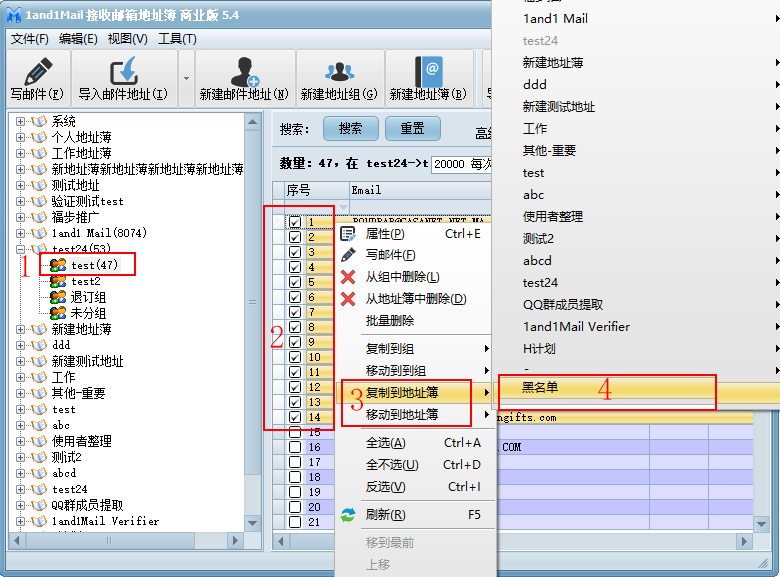780x577 pixels.
Task: Click the 工作地址簿 book icon
Action: coord(39,153)
